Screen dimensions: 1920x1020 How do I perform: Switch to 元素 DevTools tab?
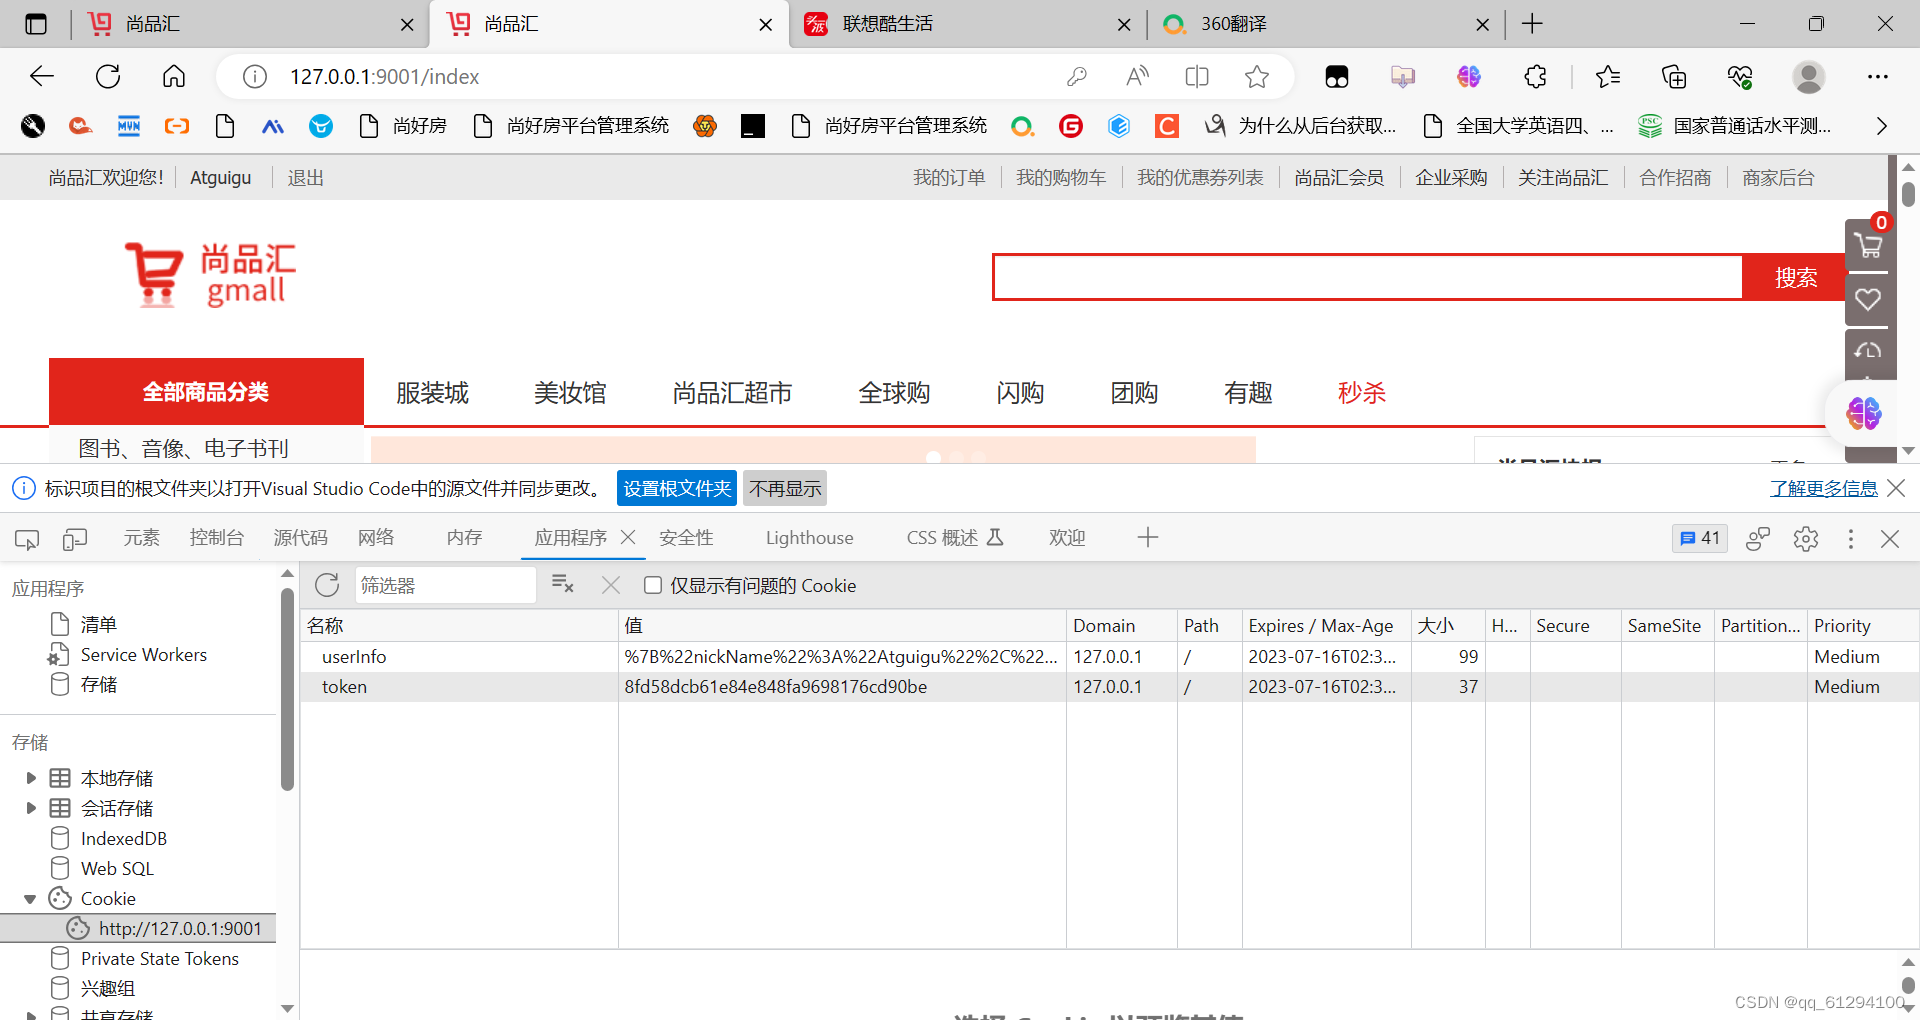coord(141,538)
